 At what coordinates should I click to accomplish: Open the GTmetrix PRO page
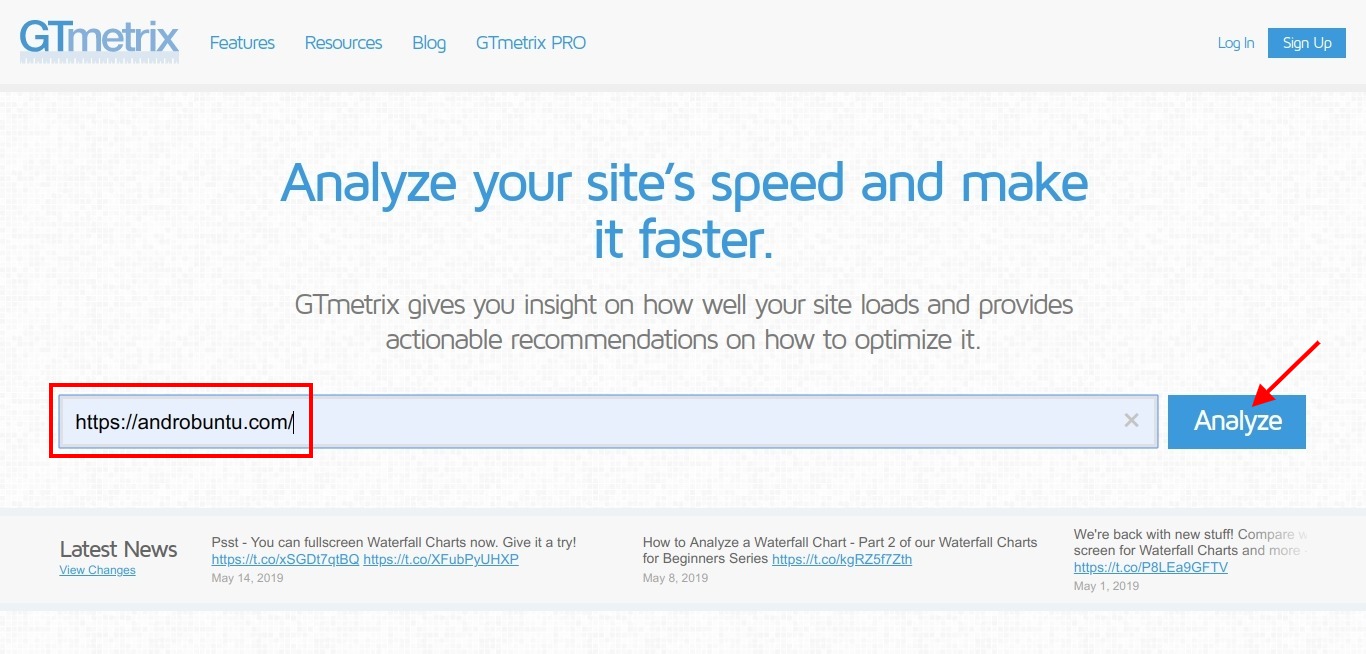coord(531,43)
